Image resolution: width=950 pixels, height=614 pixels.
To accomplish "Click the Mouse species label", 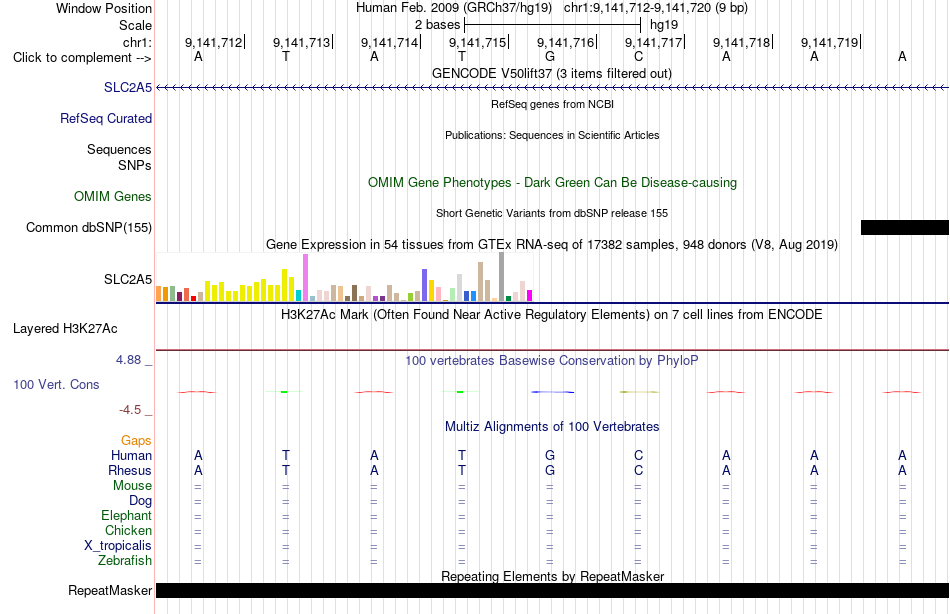I will [132, 486].
